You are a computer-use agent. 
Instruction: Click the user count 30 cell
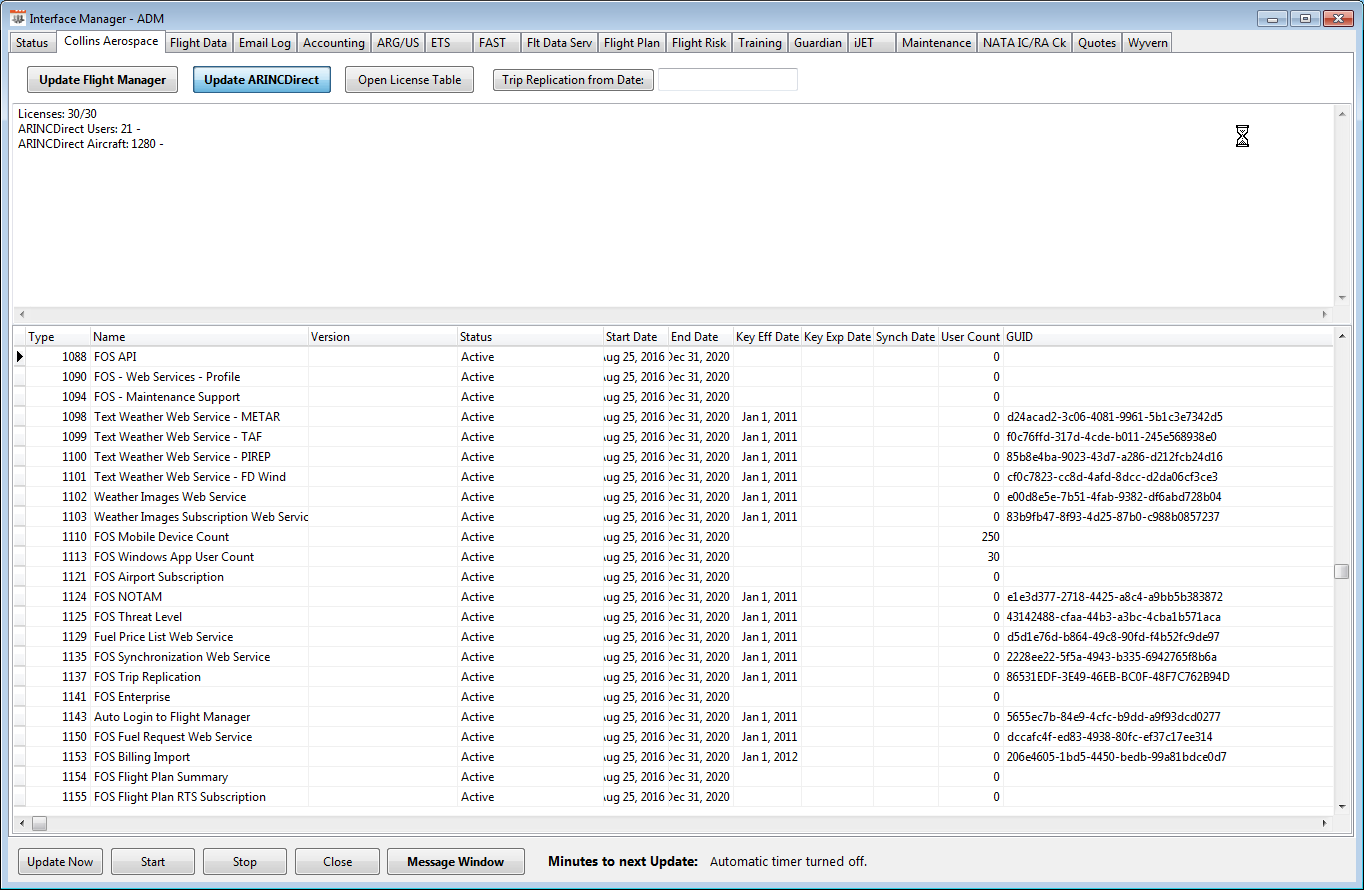pyautogui.click(x=971, y=557)
